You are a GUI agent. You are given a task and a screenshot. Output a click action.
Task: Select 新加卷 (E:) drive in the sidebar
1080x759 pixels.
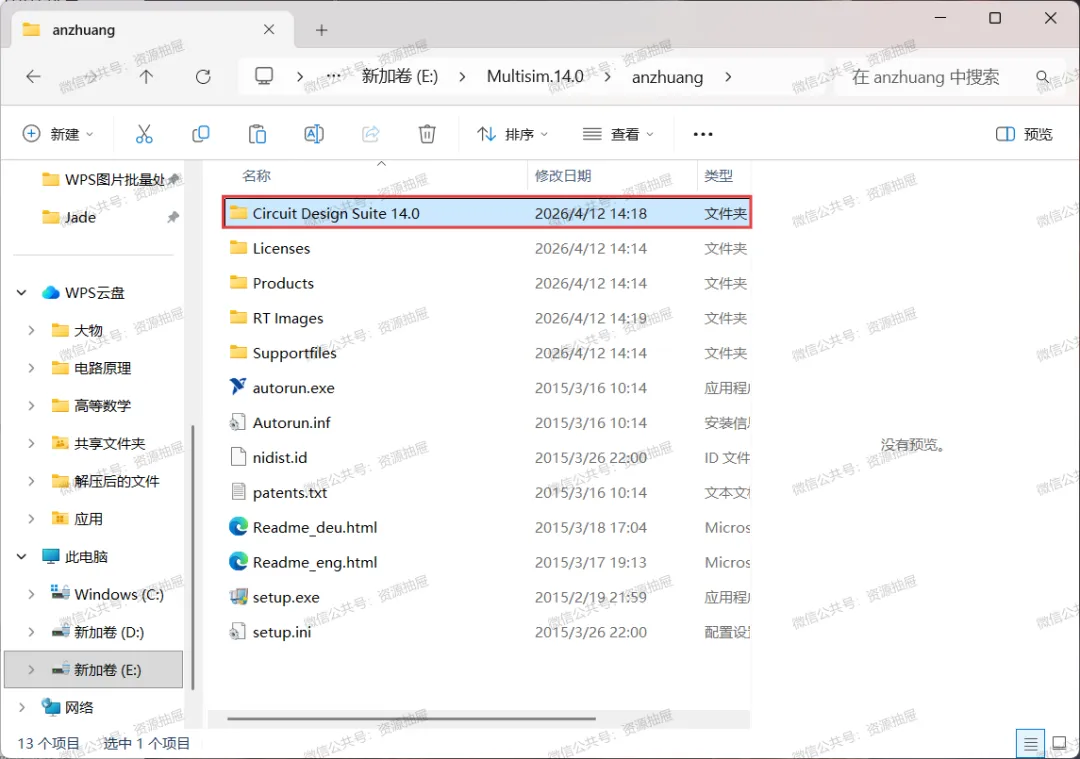click(x=94, y=669)
